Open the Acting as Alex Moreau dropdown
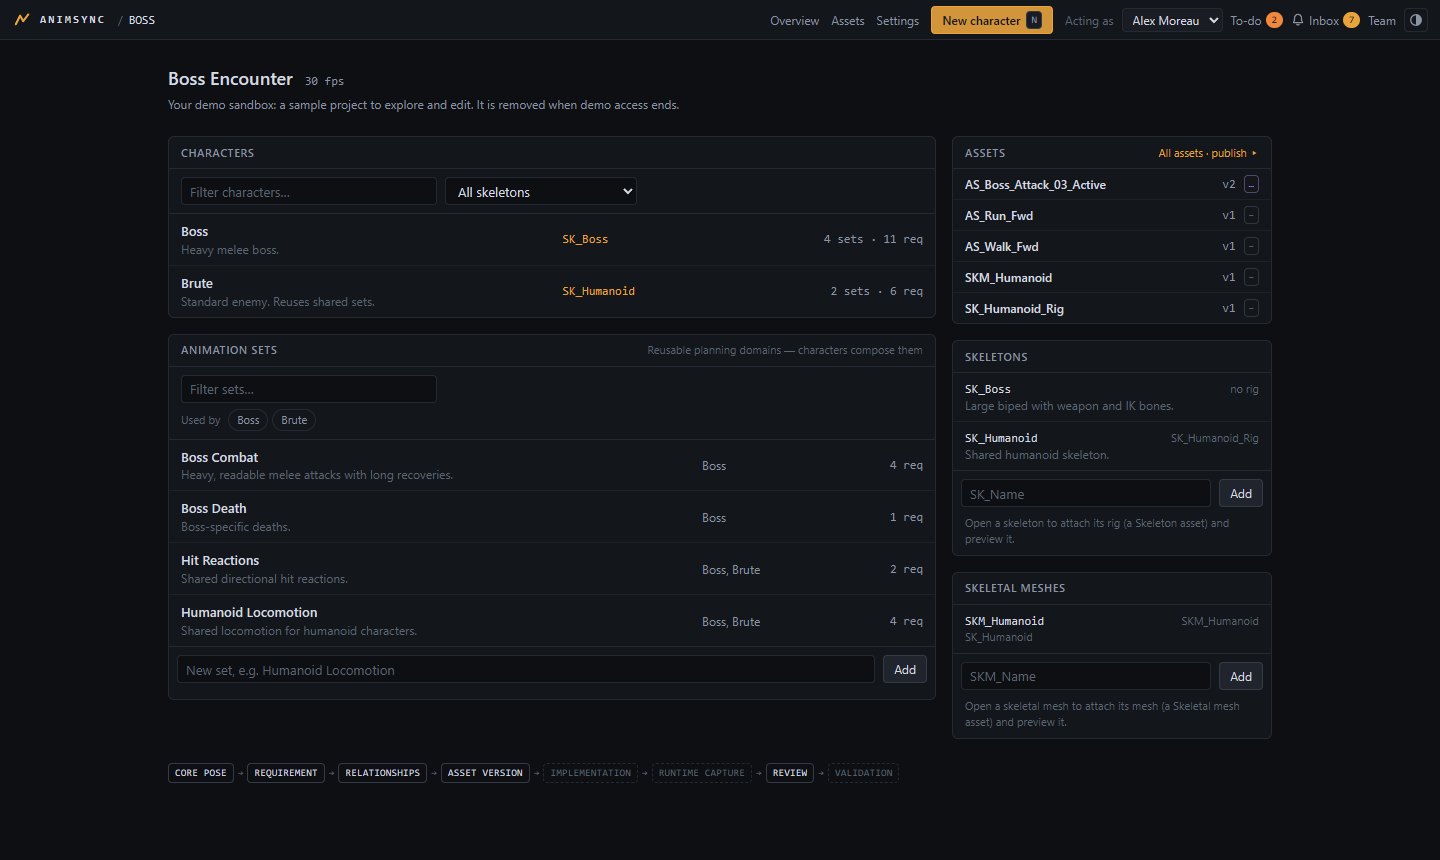Viewport: 1440px width, 860px height. 1172,20
